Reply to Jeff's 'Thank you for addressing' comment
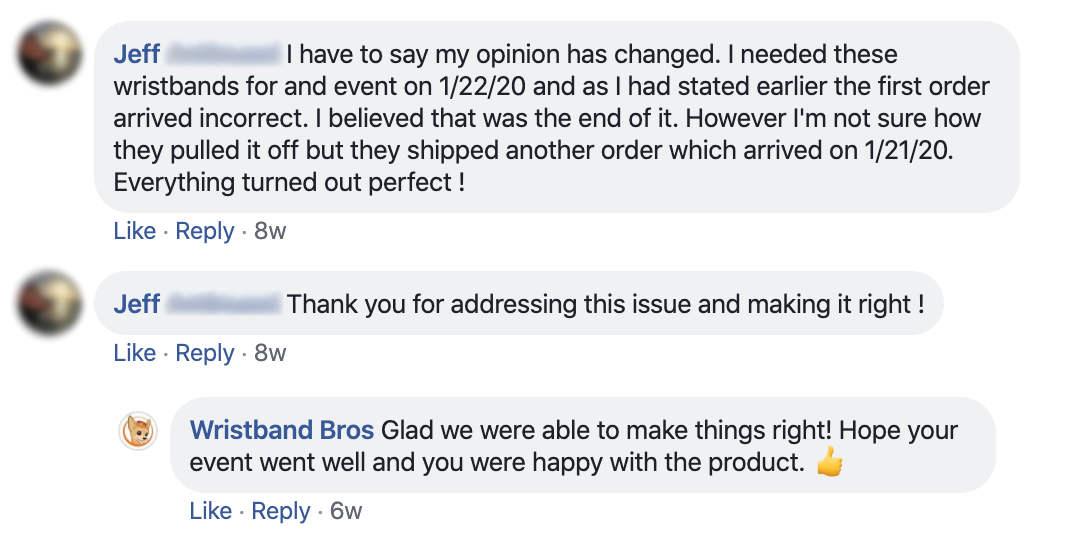This screenshot has width=1082, height=546. click(205, 353)
